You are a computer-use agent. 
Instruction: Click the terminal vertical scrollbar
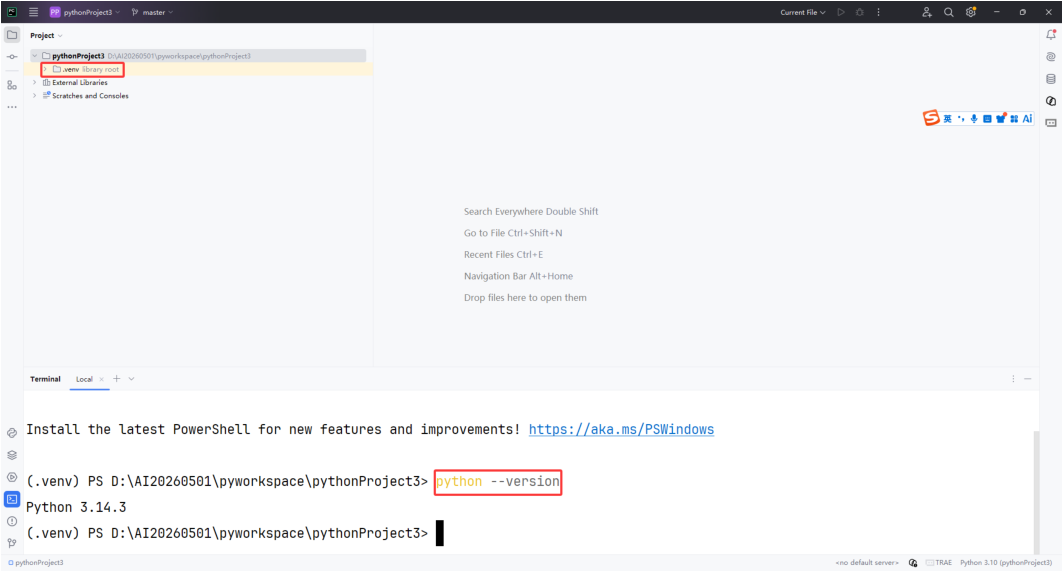[x=1036, y=492]
